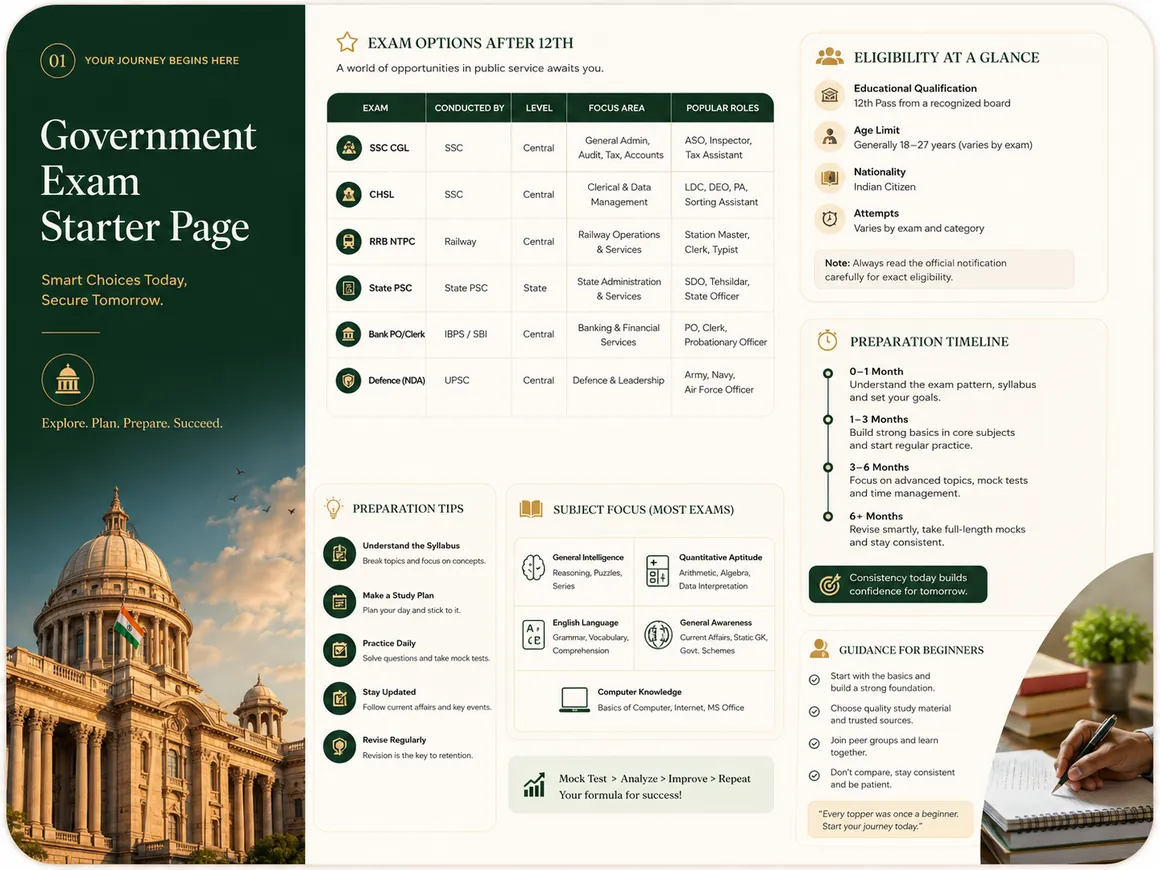The width and height of the screenshot is (1160, 870).
Task: Click the Guidance for Beginners person icon
Action: (x=819, y=649)
